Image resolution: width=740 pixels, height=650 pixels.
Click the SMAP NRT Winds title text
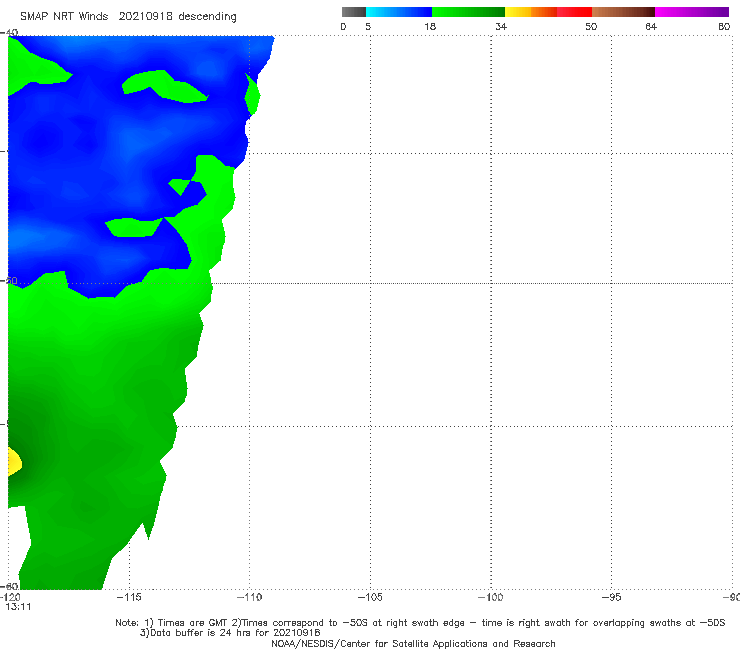[x=64, y=17]
